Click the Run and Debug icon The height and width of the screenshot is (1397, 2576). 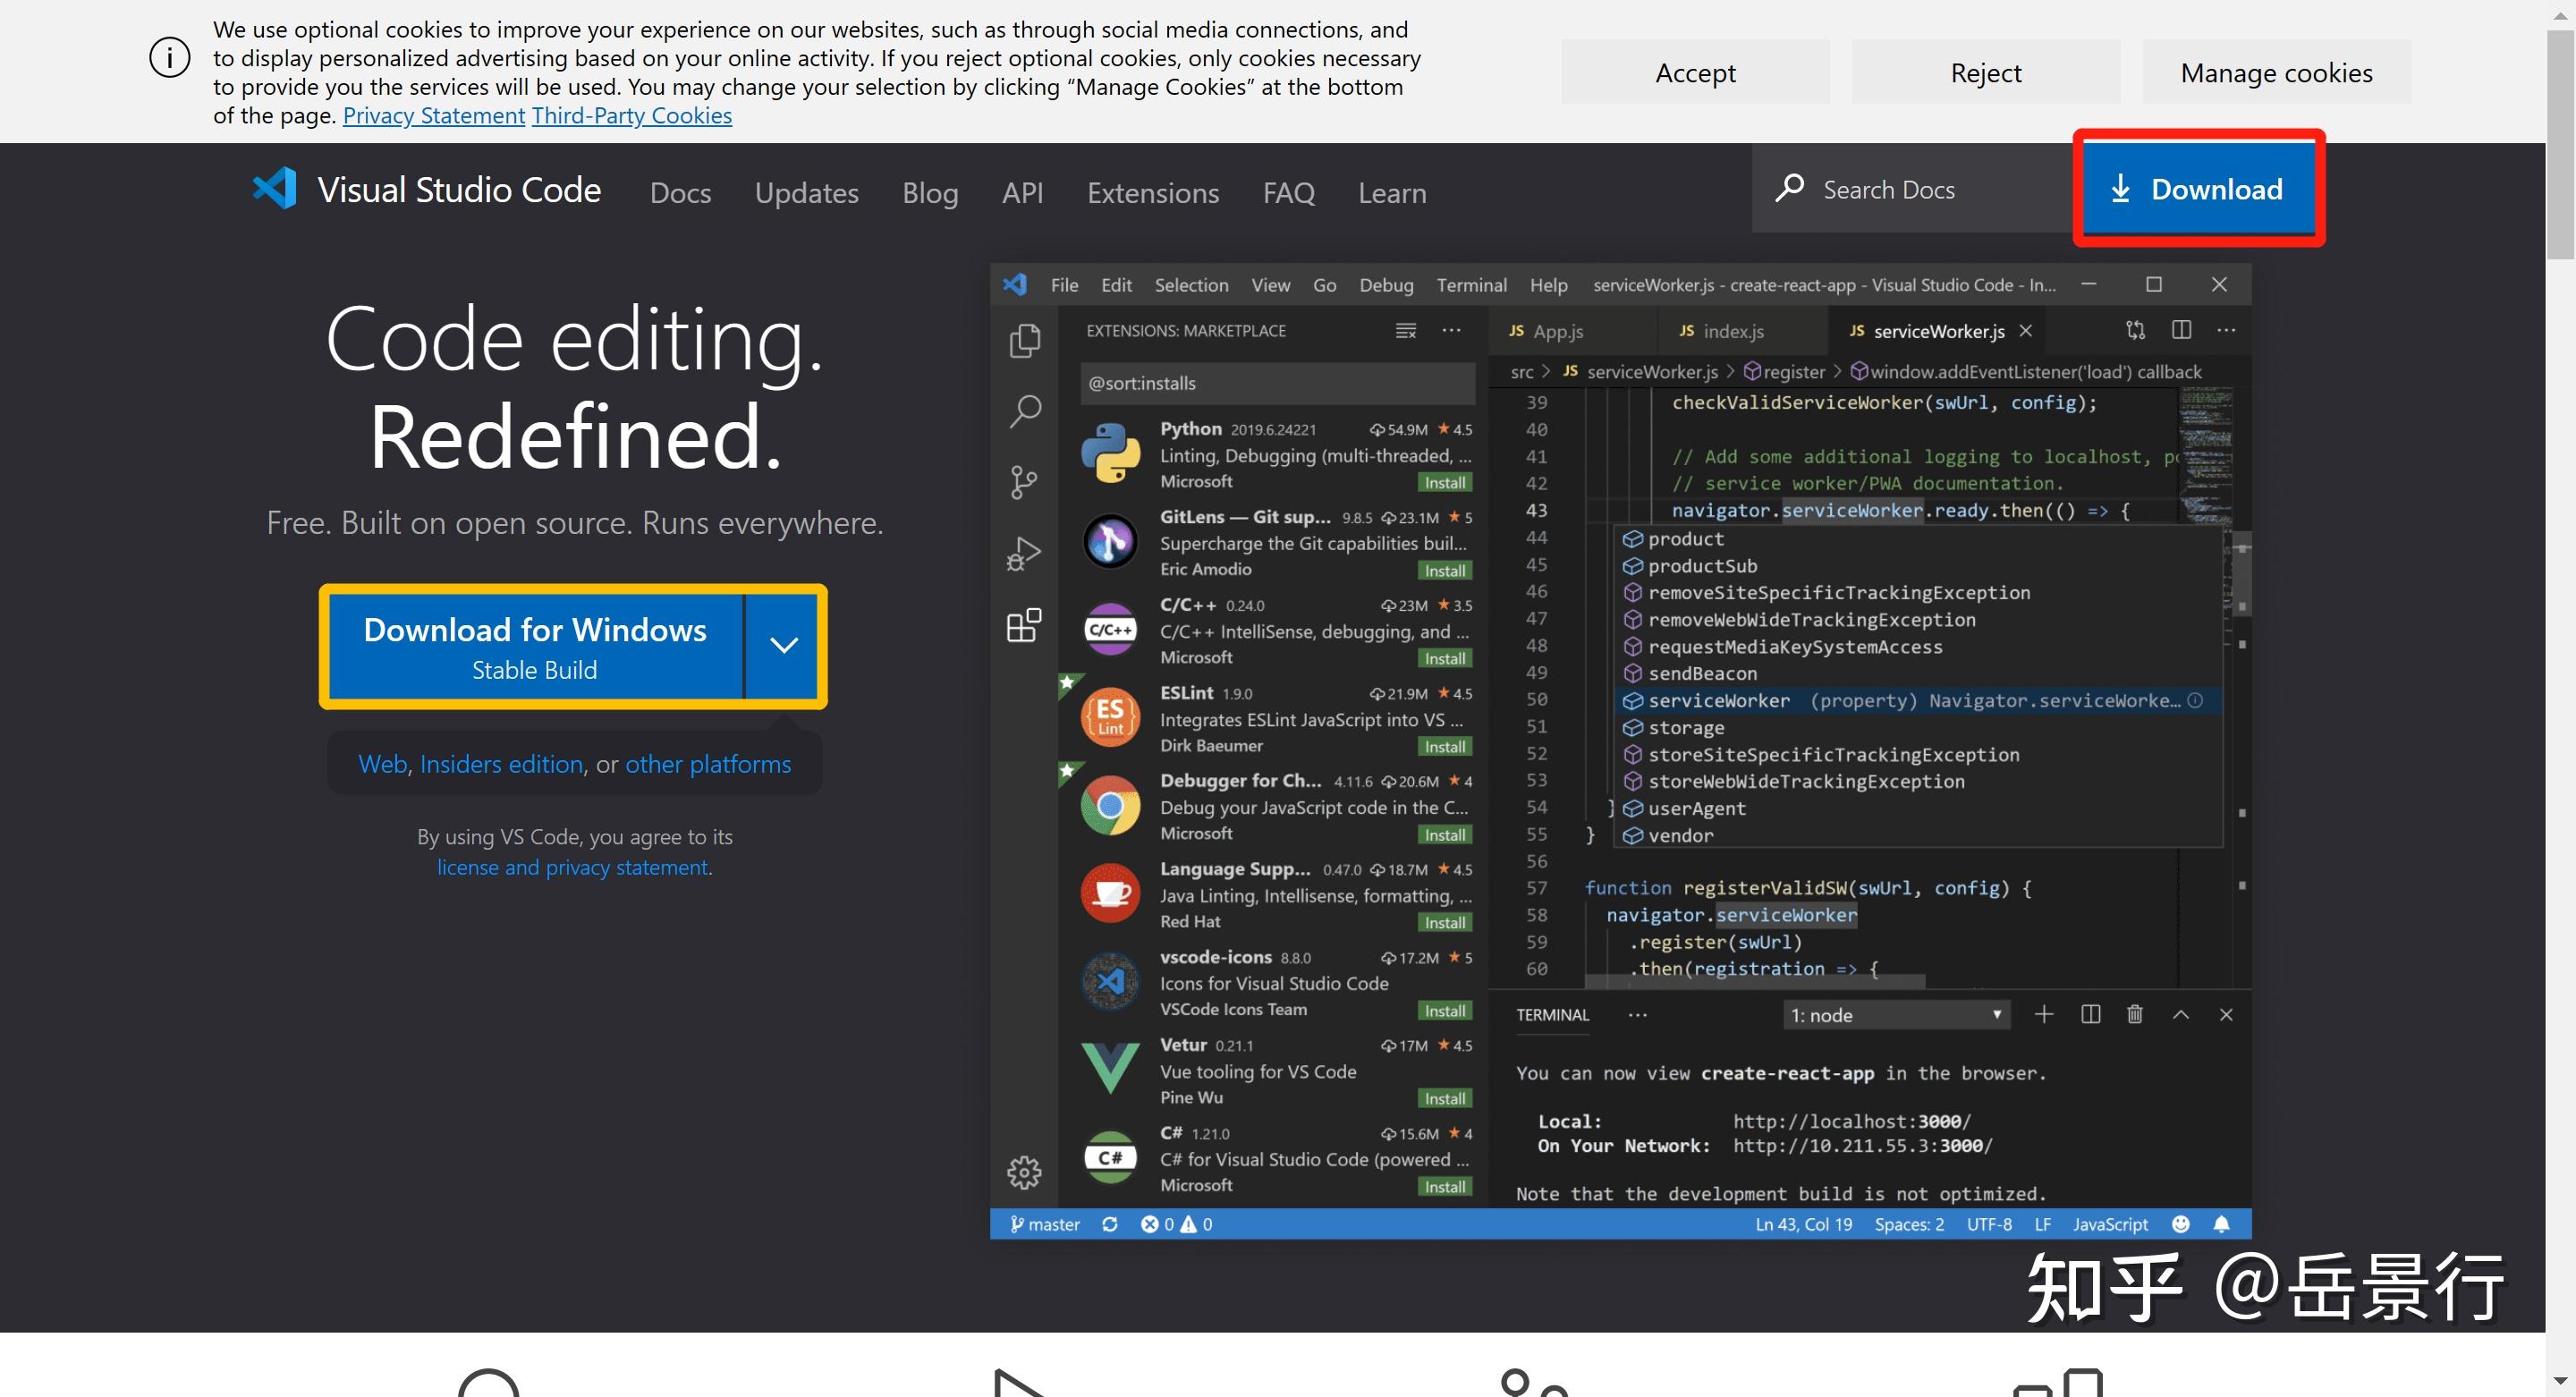[1024, 553]
